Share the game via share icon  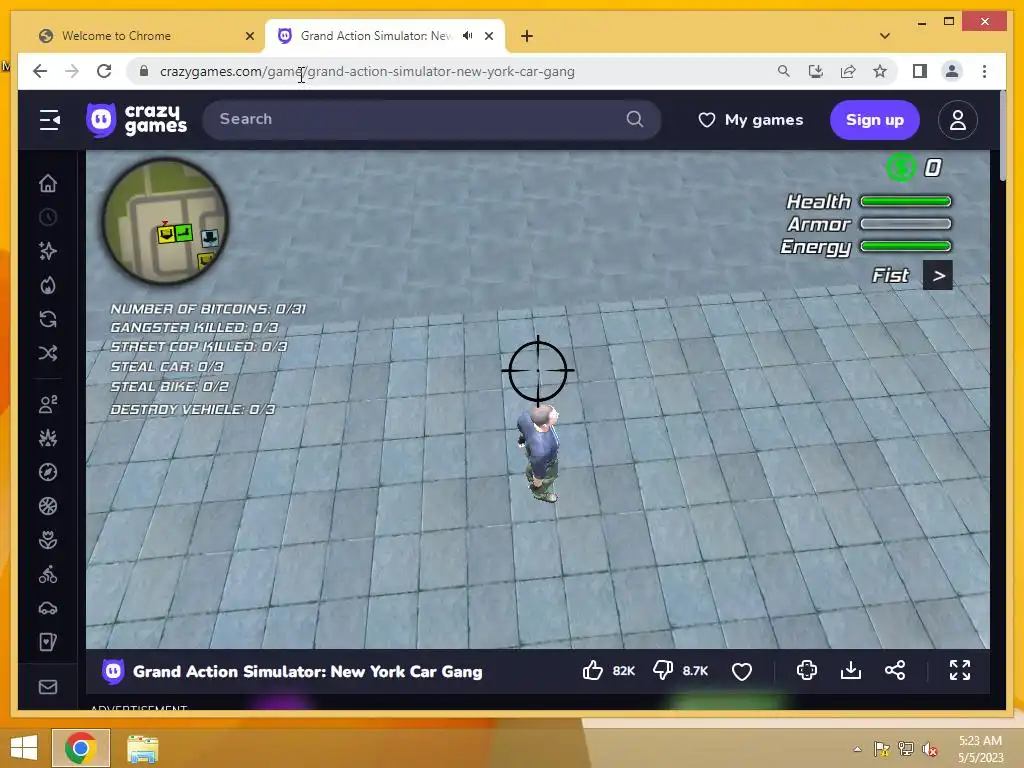coord(895,670)
